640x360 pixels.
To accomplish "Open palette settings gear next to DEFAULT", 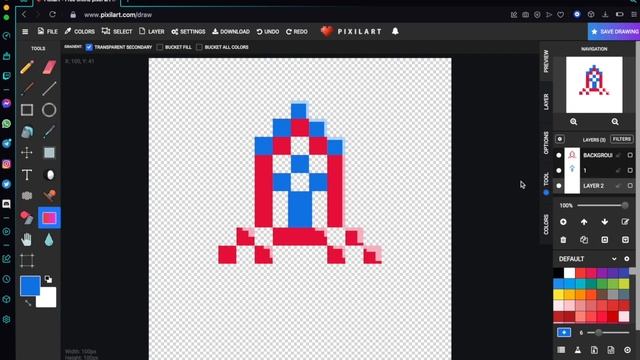I will [x=627, y=259].
